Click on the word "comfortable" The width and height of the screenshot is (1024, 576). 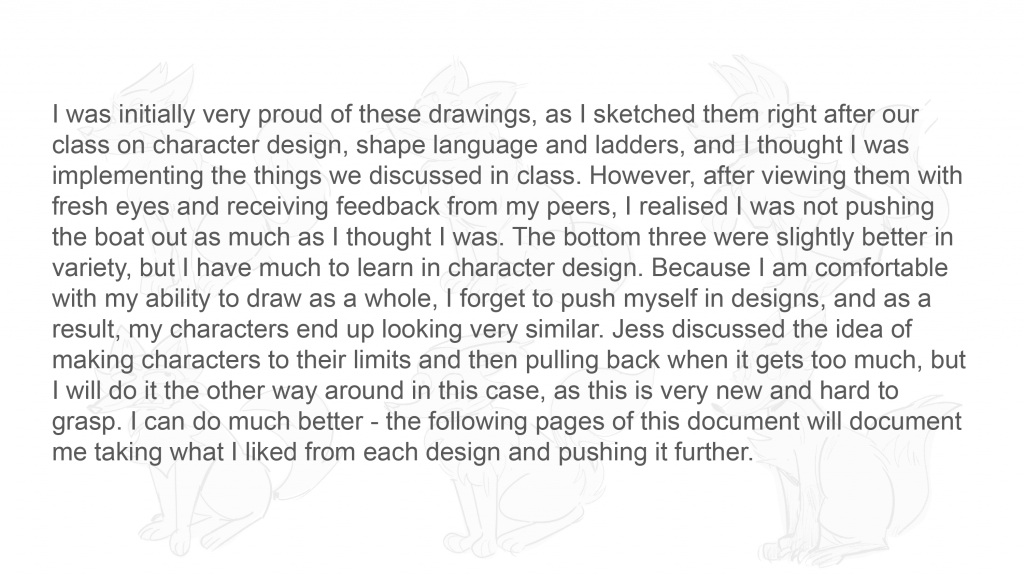tap(881, 268)
